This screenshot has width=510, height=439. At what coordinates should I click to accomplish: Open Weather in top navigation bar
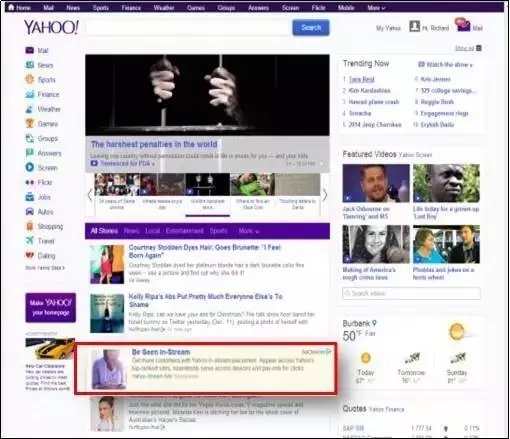[164, 8]
